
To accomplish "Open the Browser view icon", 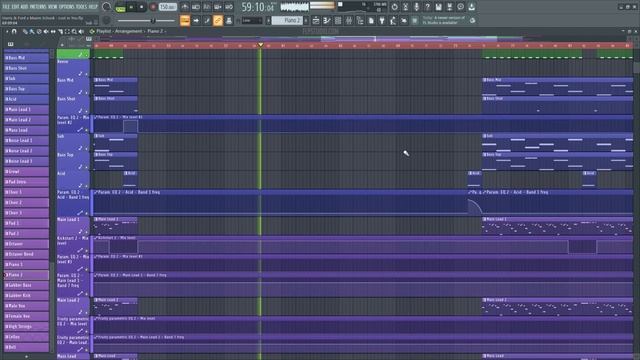I will [x=360, y=20].
